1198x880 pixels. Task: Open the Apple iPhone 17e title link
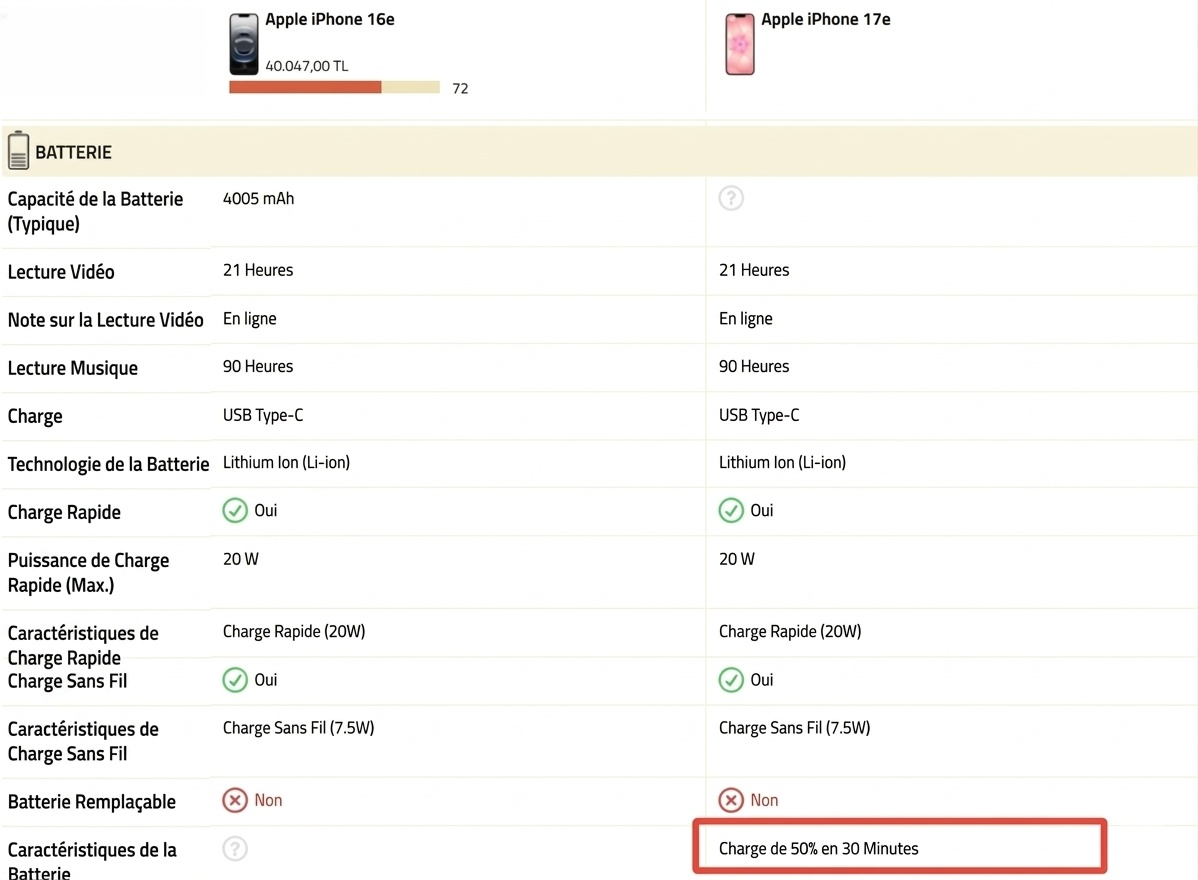[x=825, y=19]
